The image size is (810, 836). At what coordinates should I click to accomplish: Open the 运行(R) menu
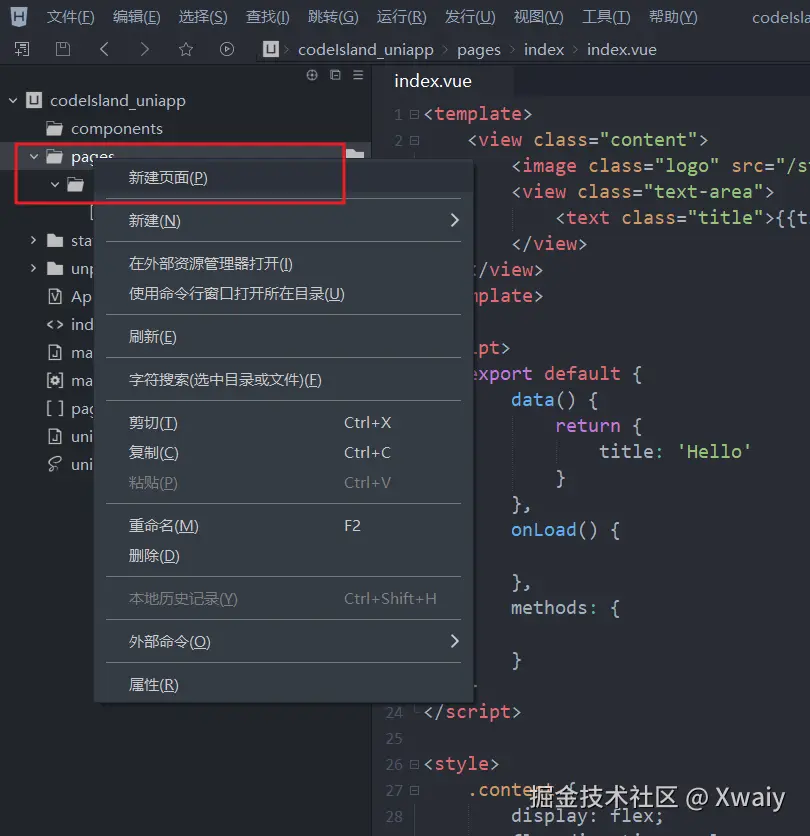[402, 17]
